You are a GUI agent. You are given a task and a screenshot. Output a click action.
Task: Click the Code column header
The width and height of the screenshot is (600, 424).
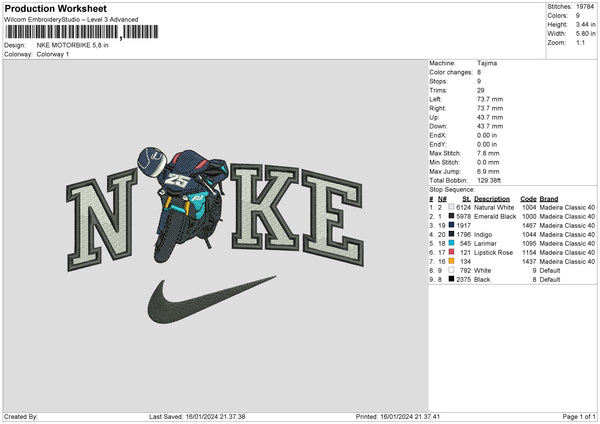[528, 199]
